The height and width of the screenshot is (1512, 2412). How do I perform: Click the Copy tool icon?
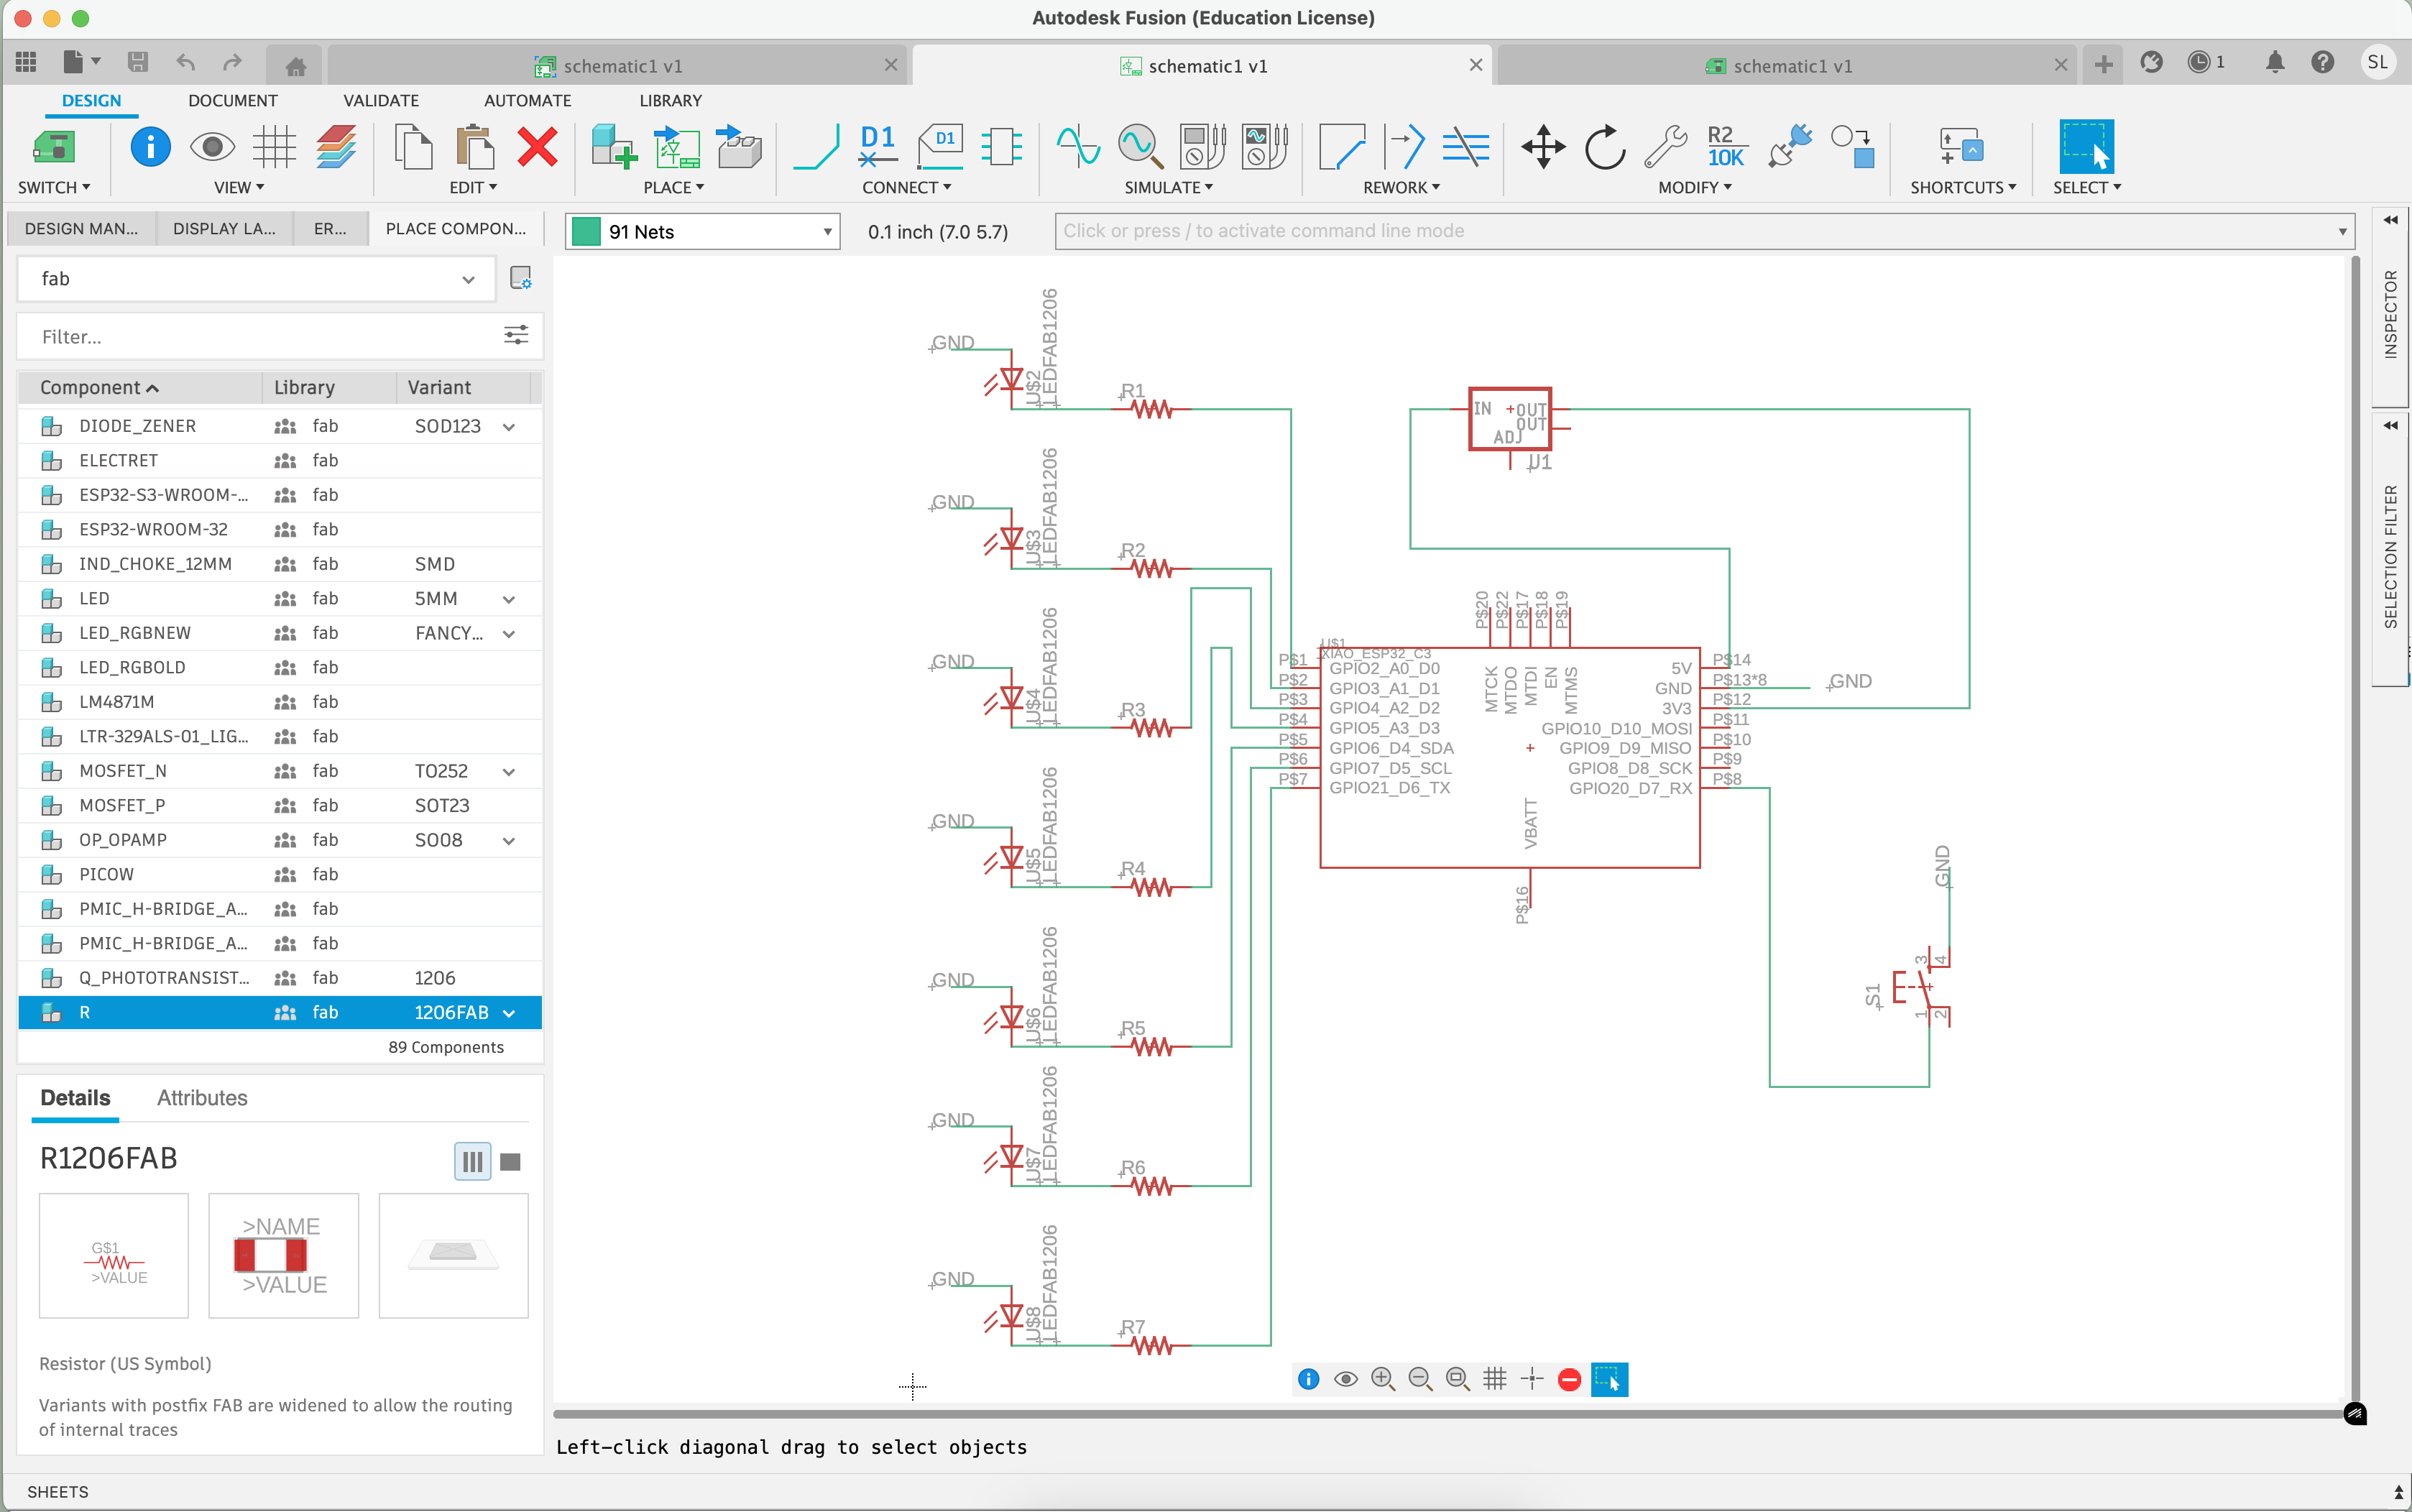[413, 147]
